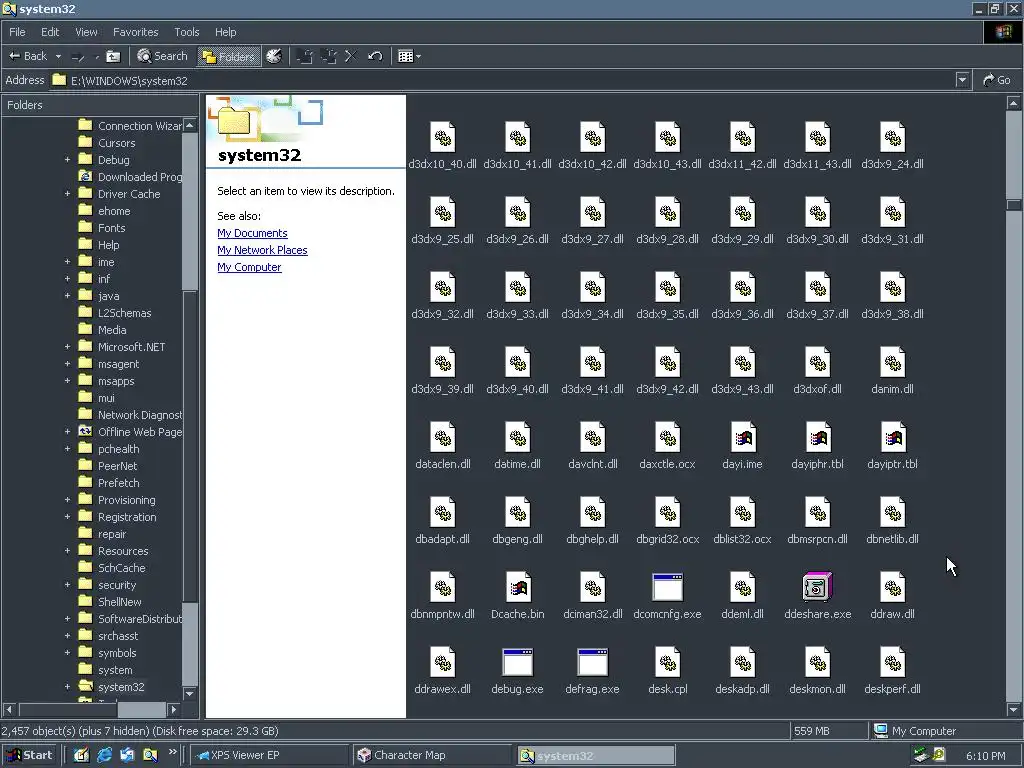Screen dimensions: 1024x768
Task: Expand the security folder node
Action: pos(67,584)
